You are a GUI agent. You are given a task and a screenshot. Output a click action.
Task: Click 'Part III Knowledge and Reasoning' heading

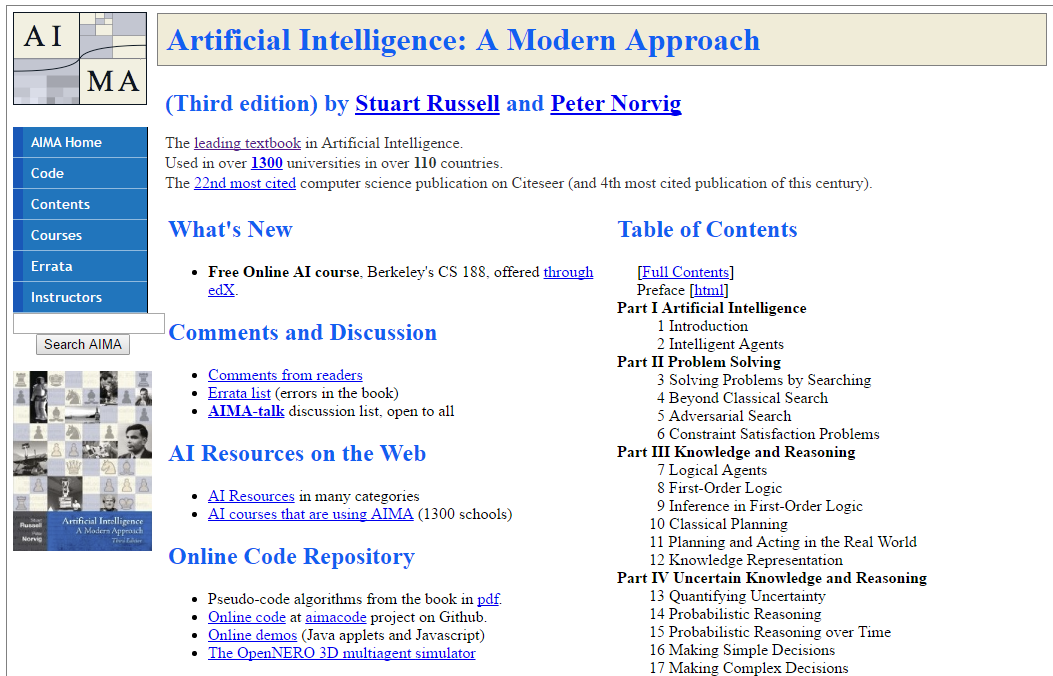[736, 452]
